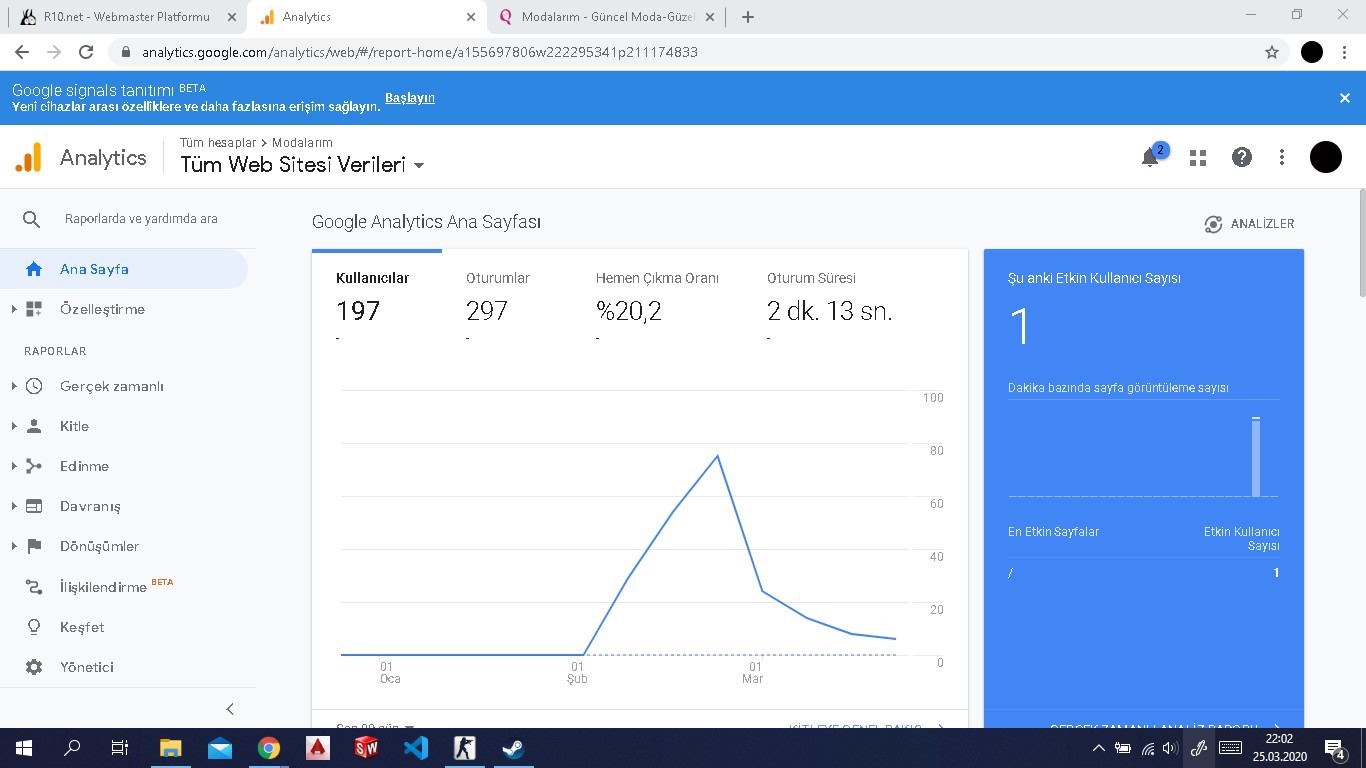Expand the Kitle reports arrow
The width and height of the screenshot is (1366, 768).
coord(14,426)
